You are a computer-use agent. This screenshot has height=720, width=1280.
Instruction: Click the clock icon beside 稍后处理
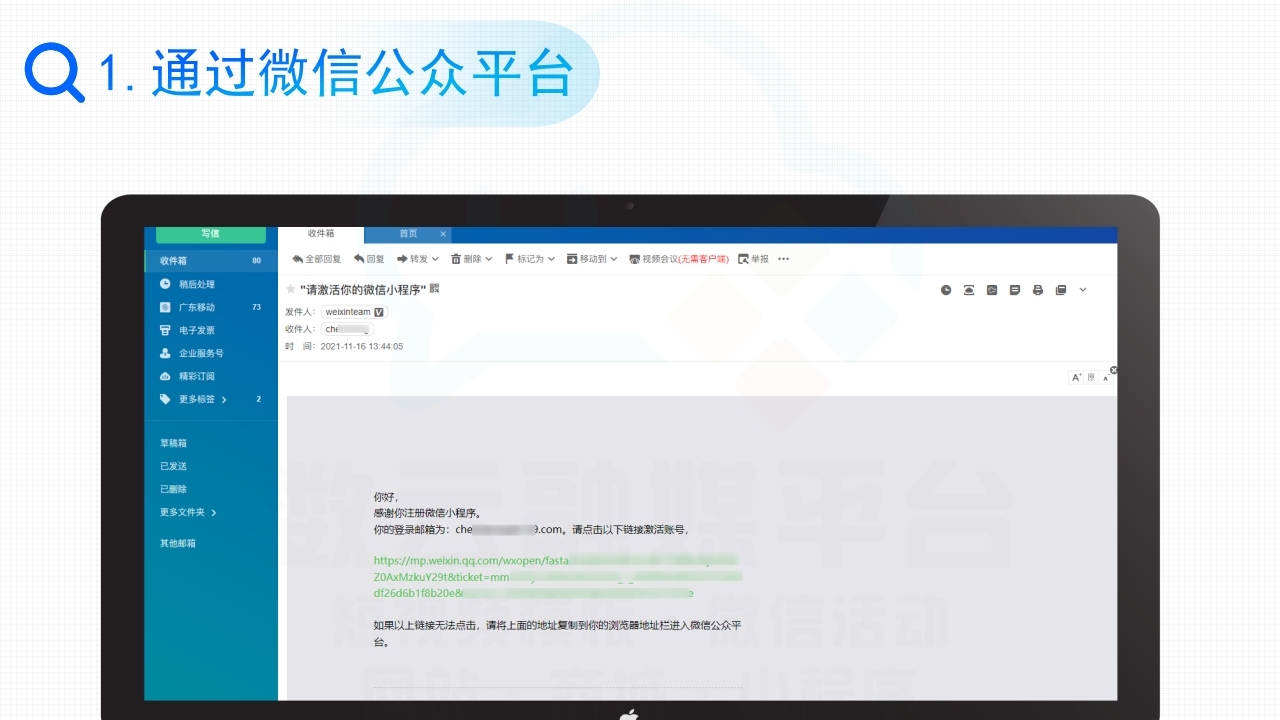[165, 284]
